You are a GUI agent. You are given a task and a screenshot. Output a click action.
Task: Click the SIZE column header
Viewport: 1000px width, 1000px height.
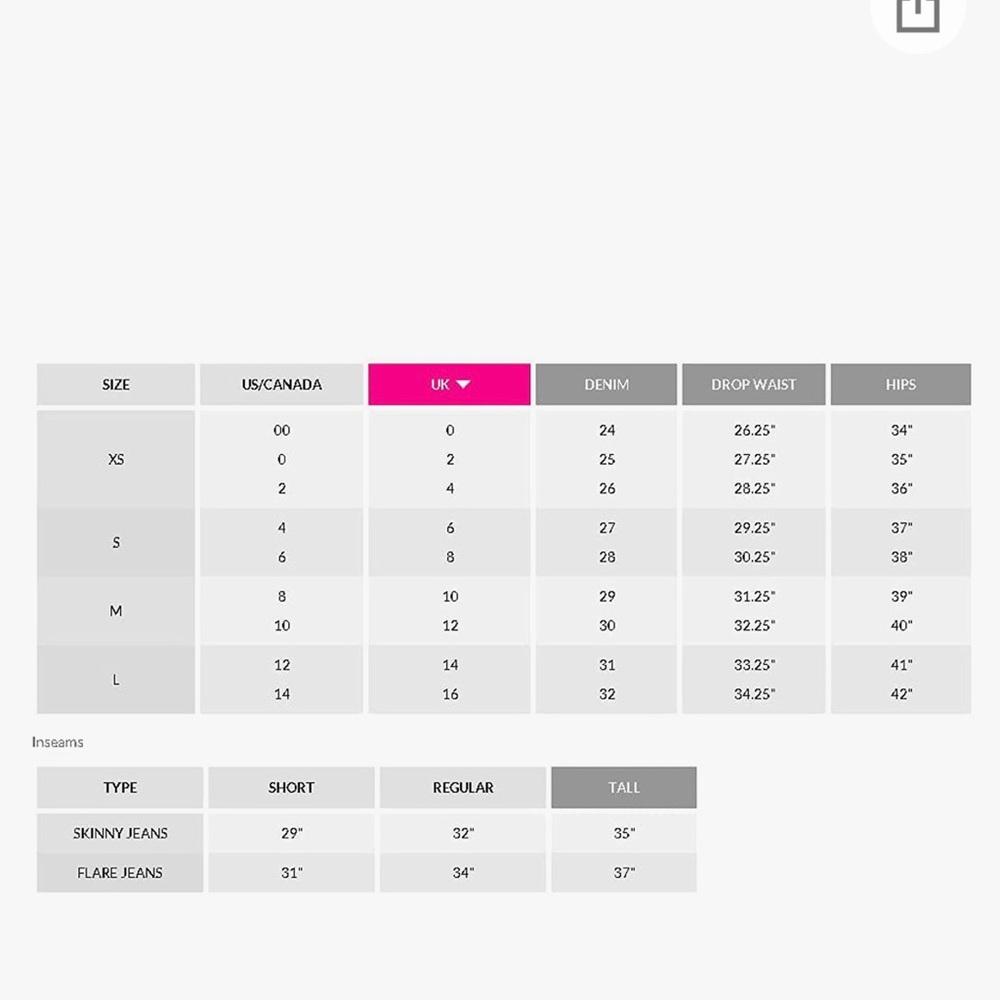point(115,384)
